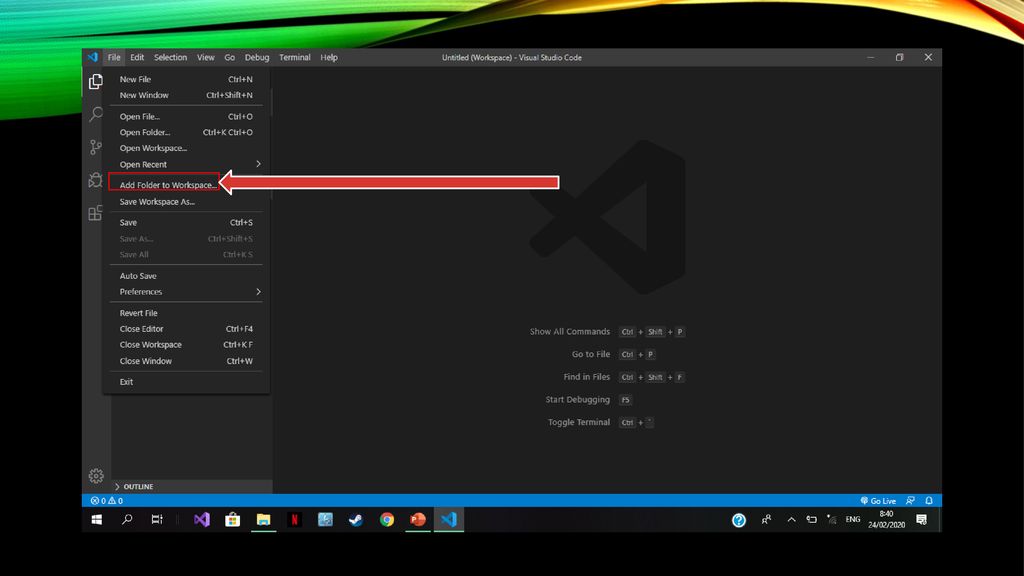Choose Close Window entry
The width and height of the screenshot is (1024, 576).
click(186, 361)
